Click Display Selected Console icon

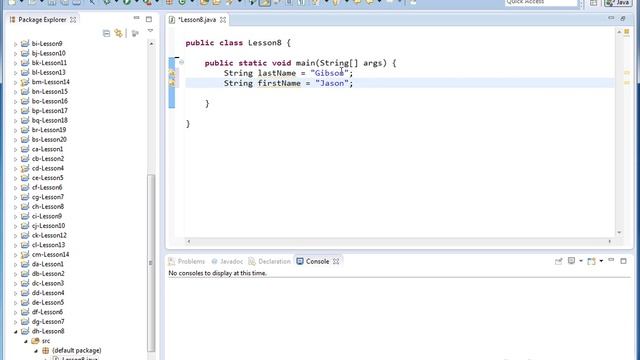[571, 261]
